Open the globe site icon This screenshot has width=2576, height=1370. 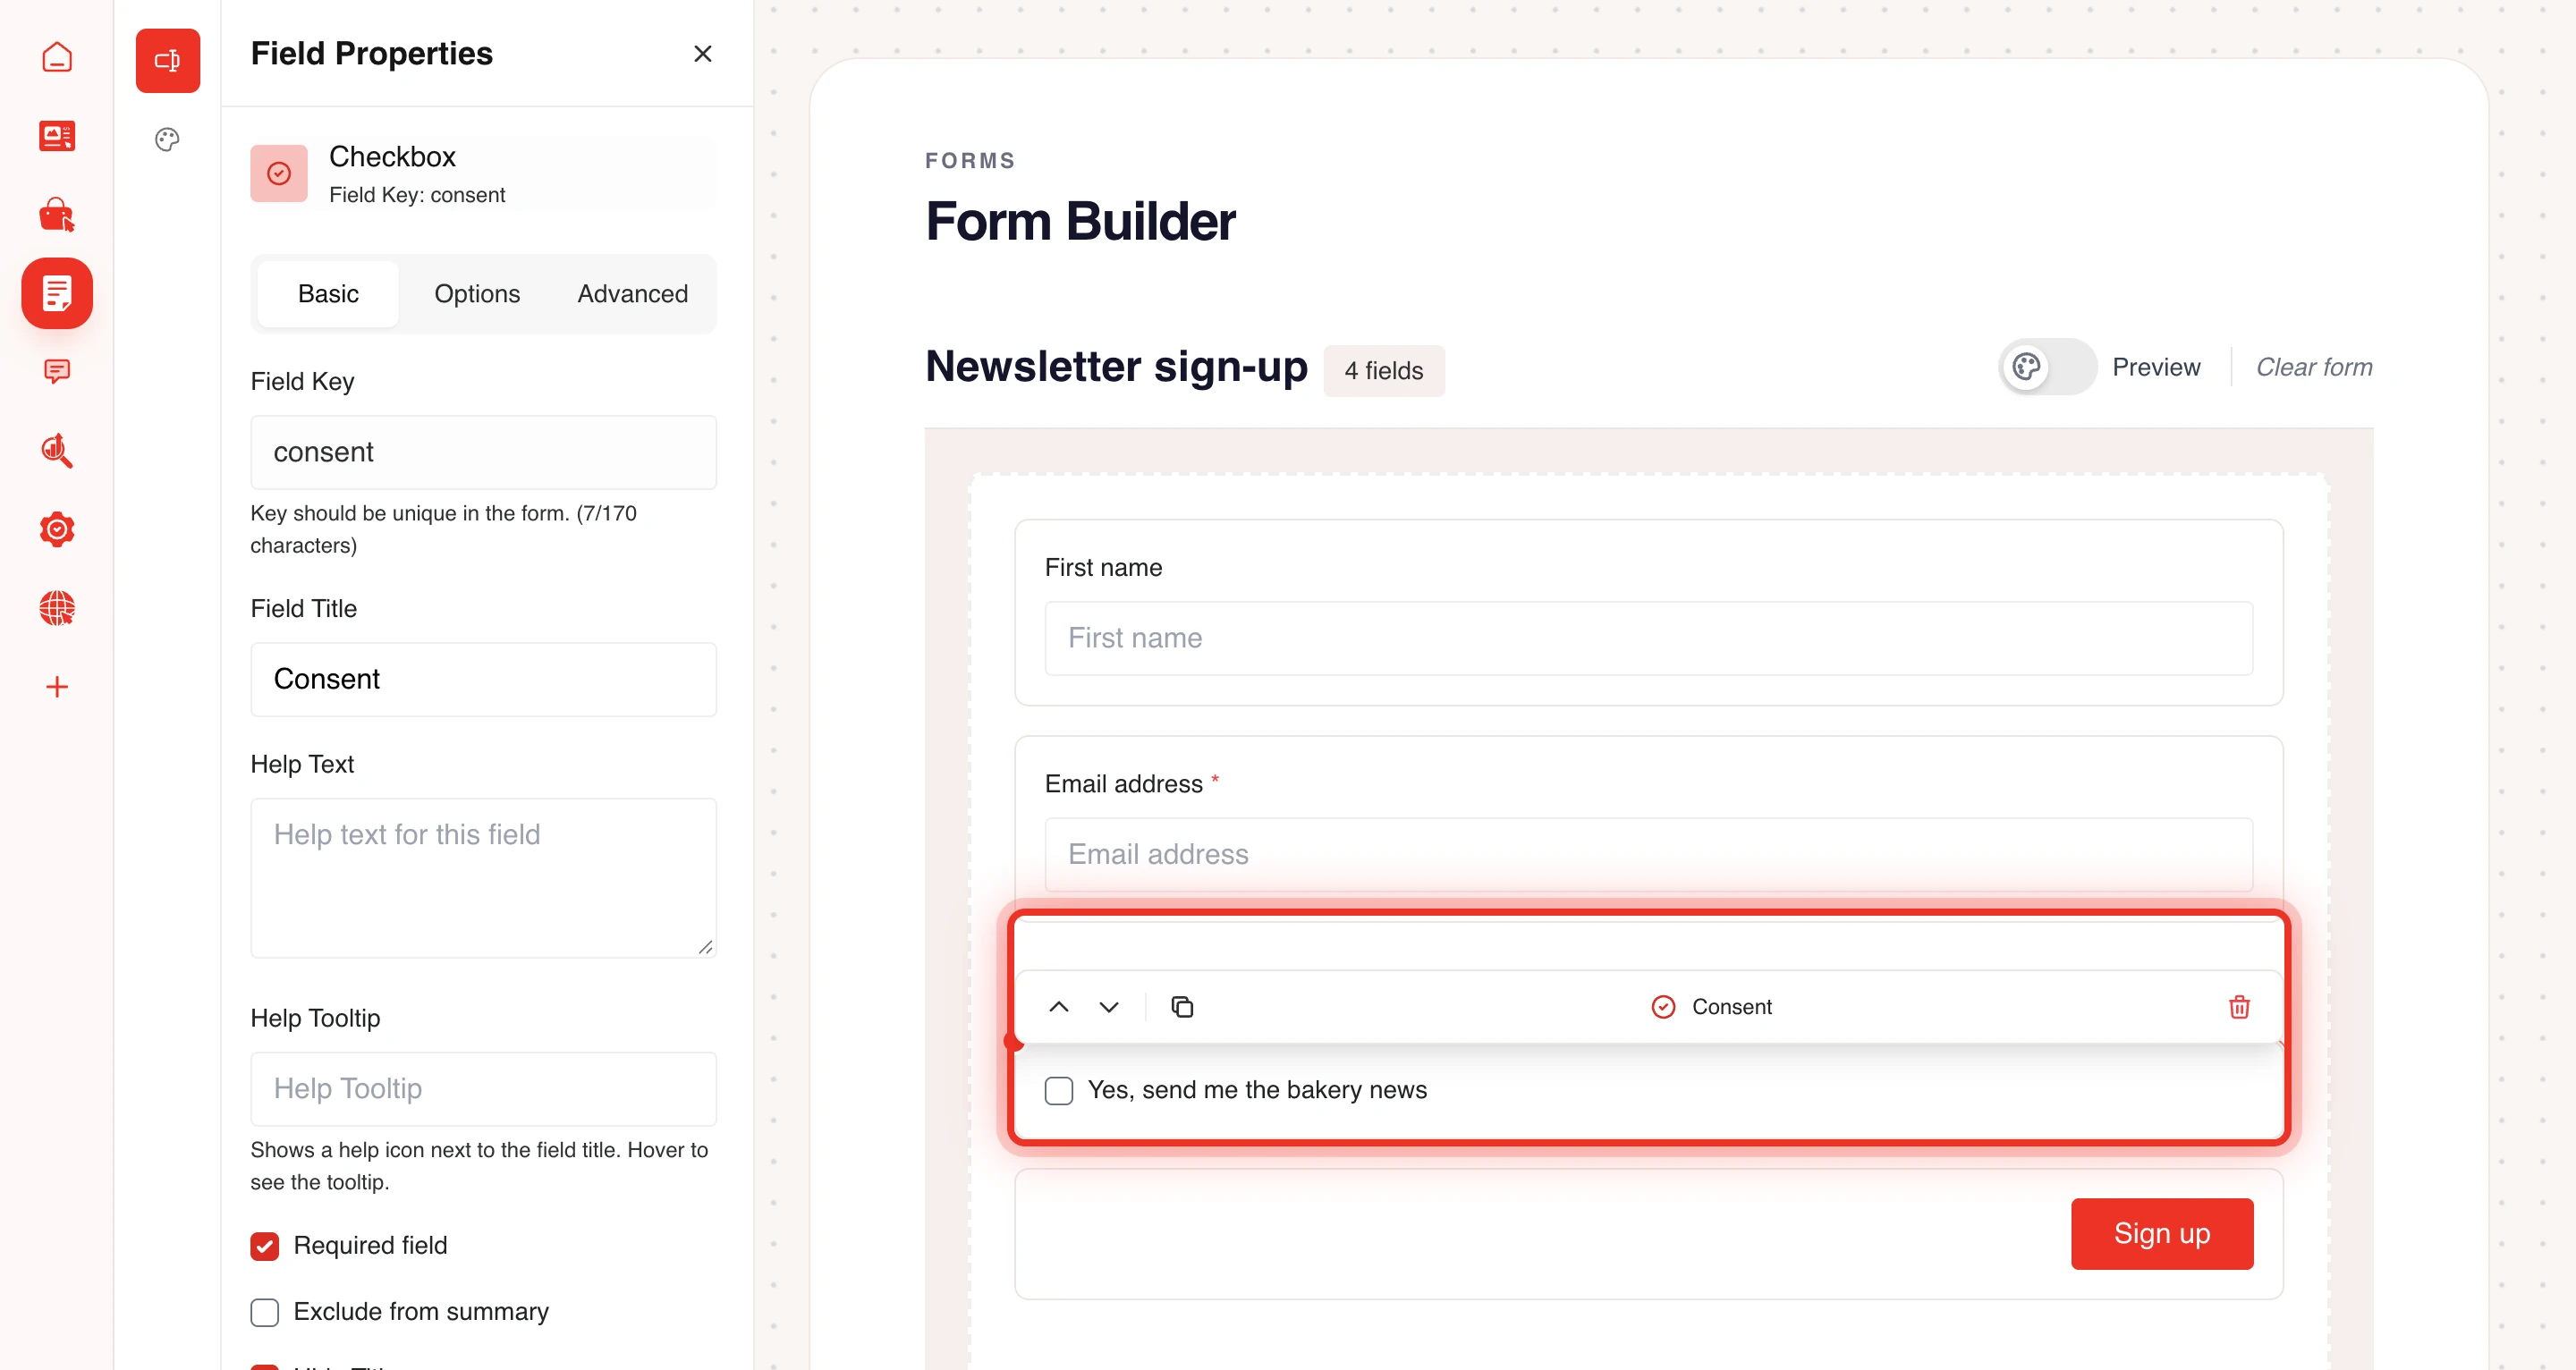(57, 608)
